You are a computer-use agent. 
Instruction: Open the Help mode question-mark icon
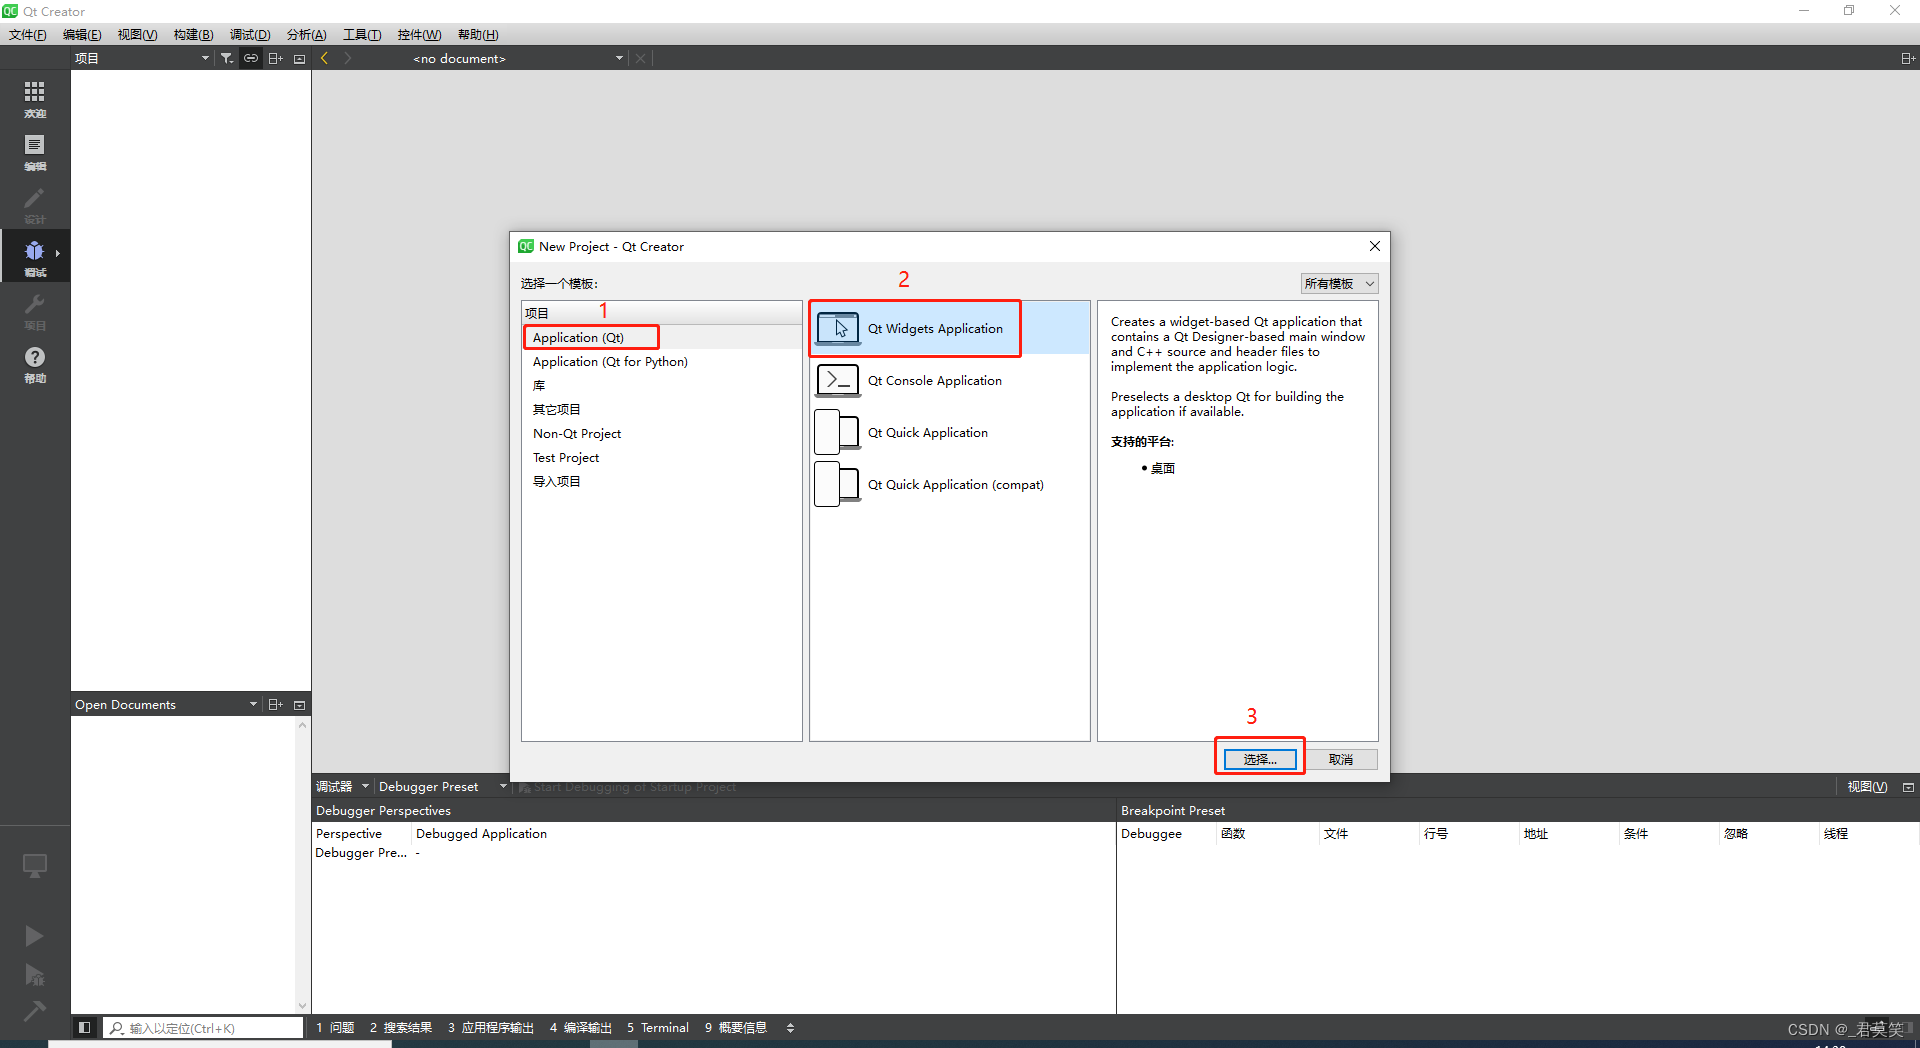click(35, 364)
